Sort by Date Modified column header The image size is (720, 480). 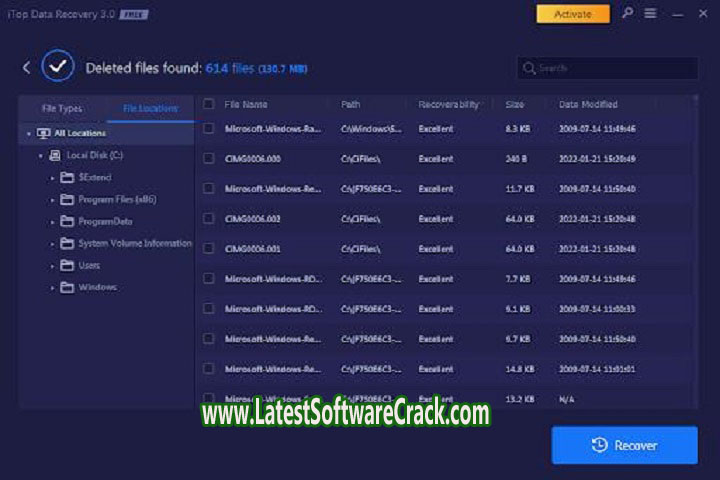pos(588,105)
